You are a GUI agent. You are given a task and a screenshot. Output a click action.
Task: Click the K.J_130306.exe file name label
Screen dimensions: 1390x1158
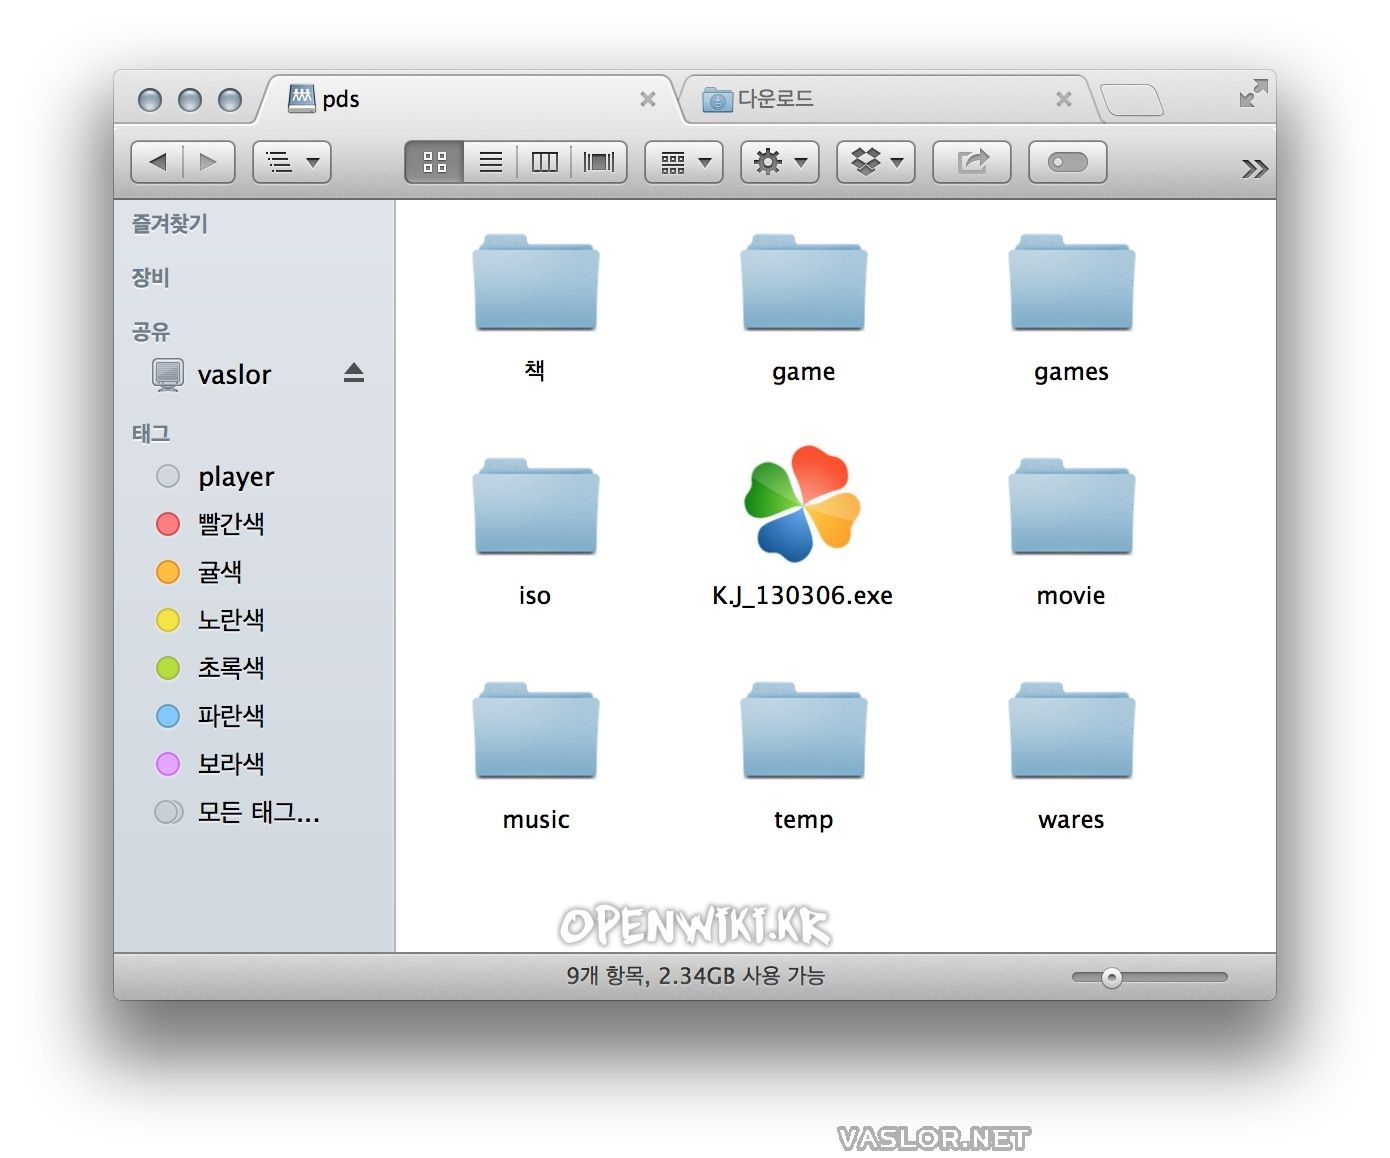pyautogui.click(x=803, y=596)
